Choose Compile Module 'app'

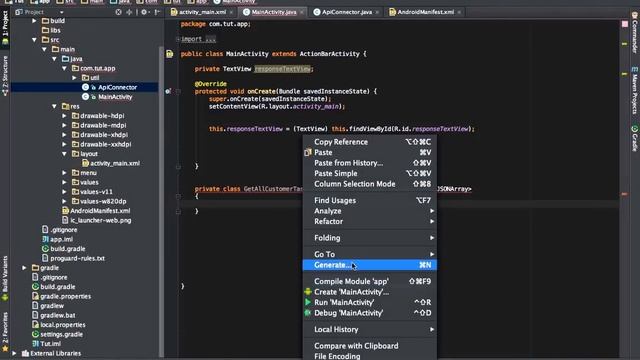(369, 281)
